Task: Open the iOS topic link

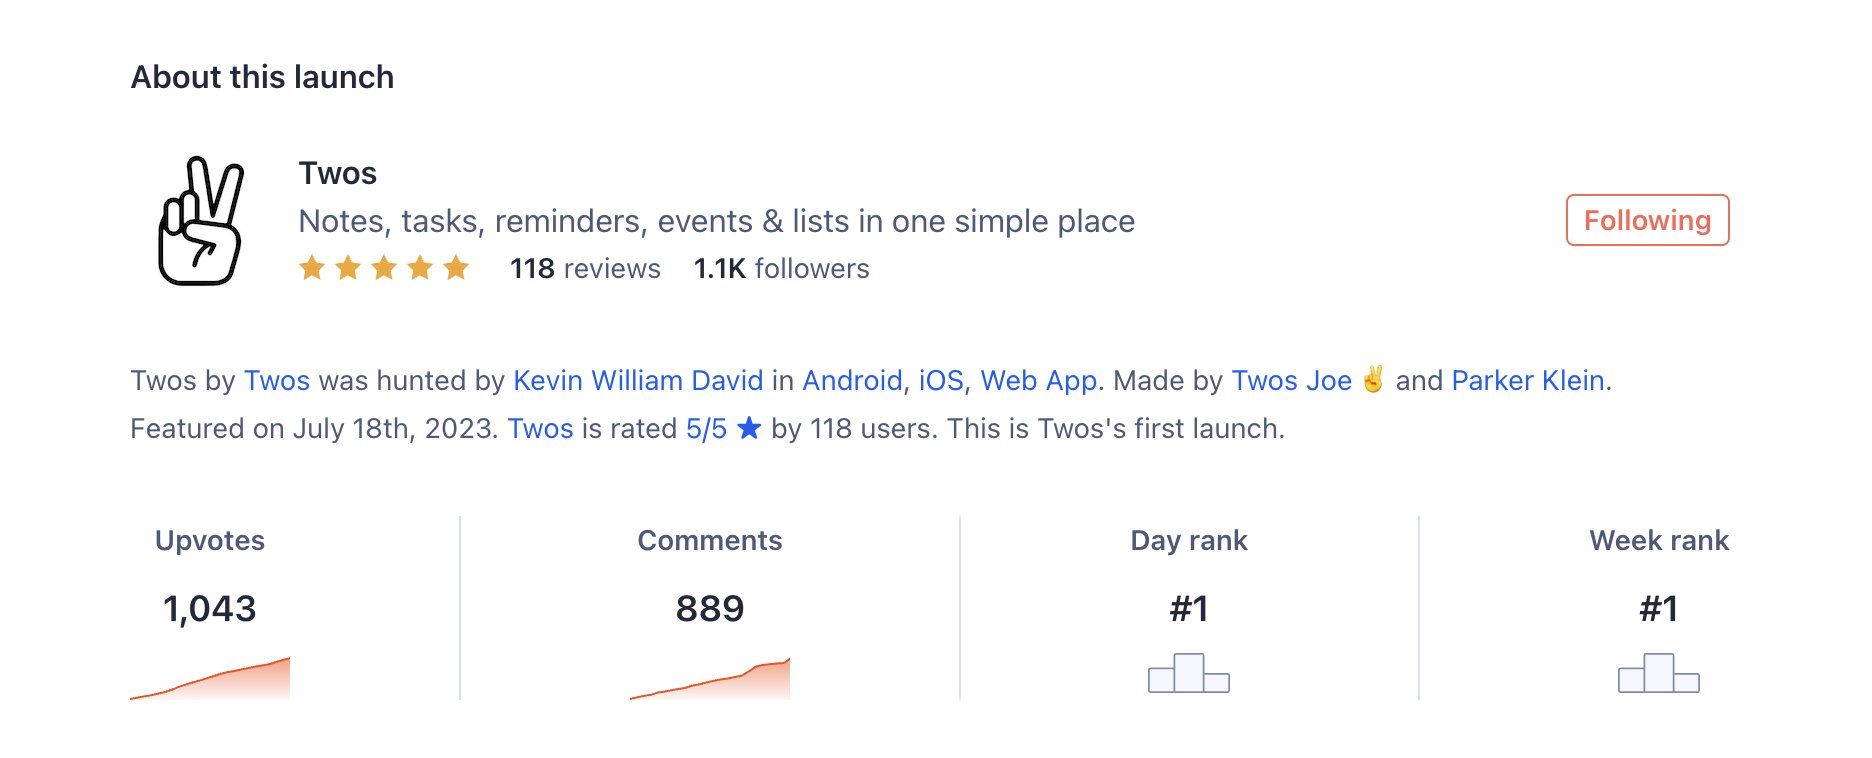Action: (941, 380)
